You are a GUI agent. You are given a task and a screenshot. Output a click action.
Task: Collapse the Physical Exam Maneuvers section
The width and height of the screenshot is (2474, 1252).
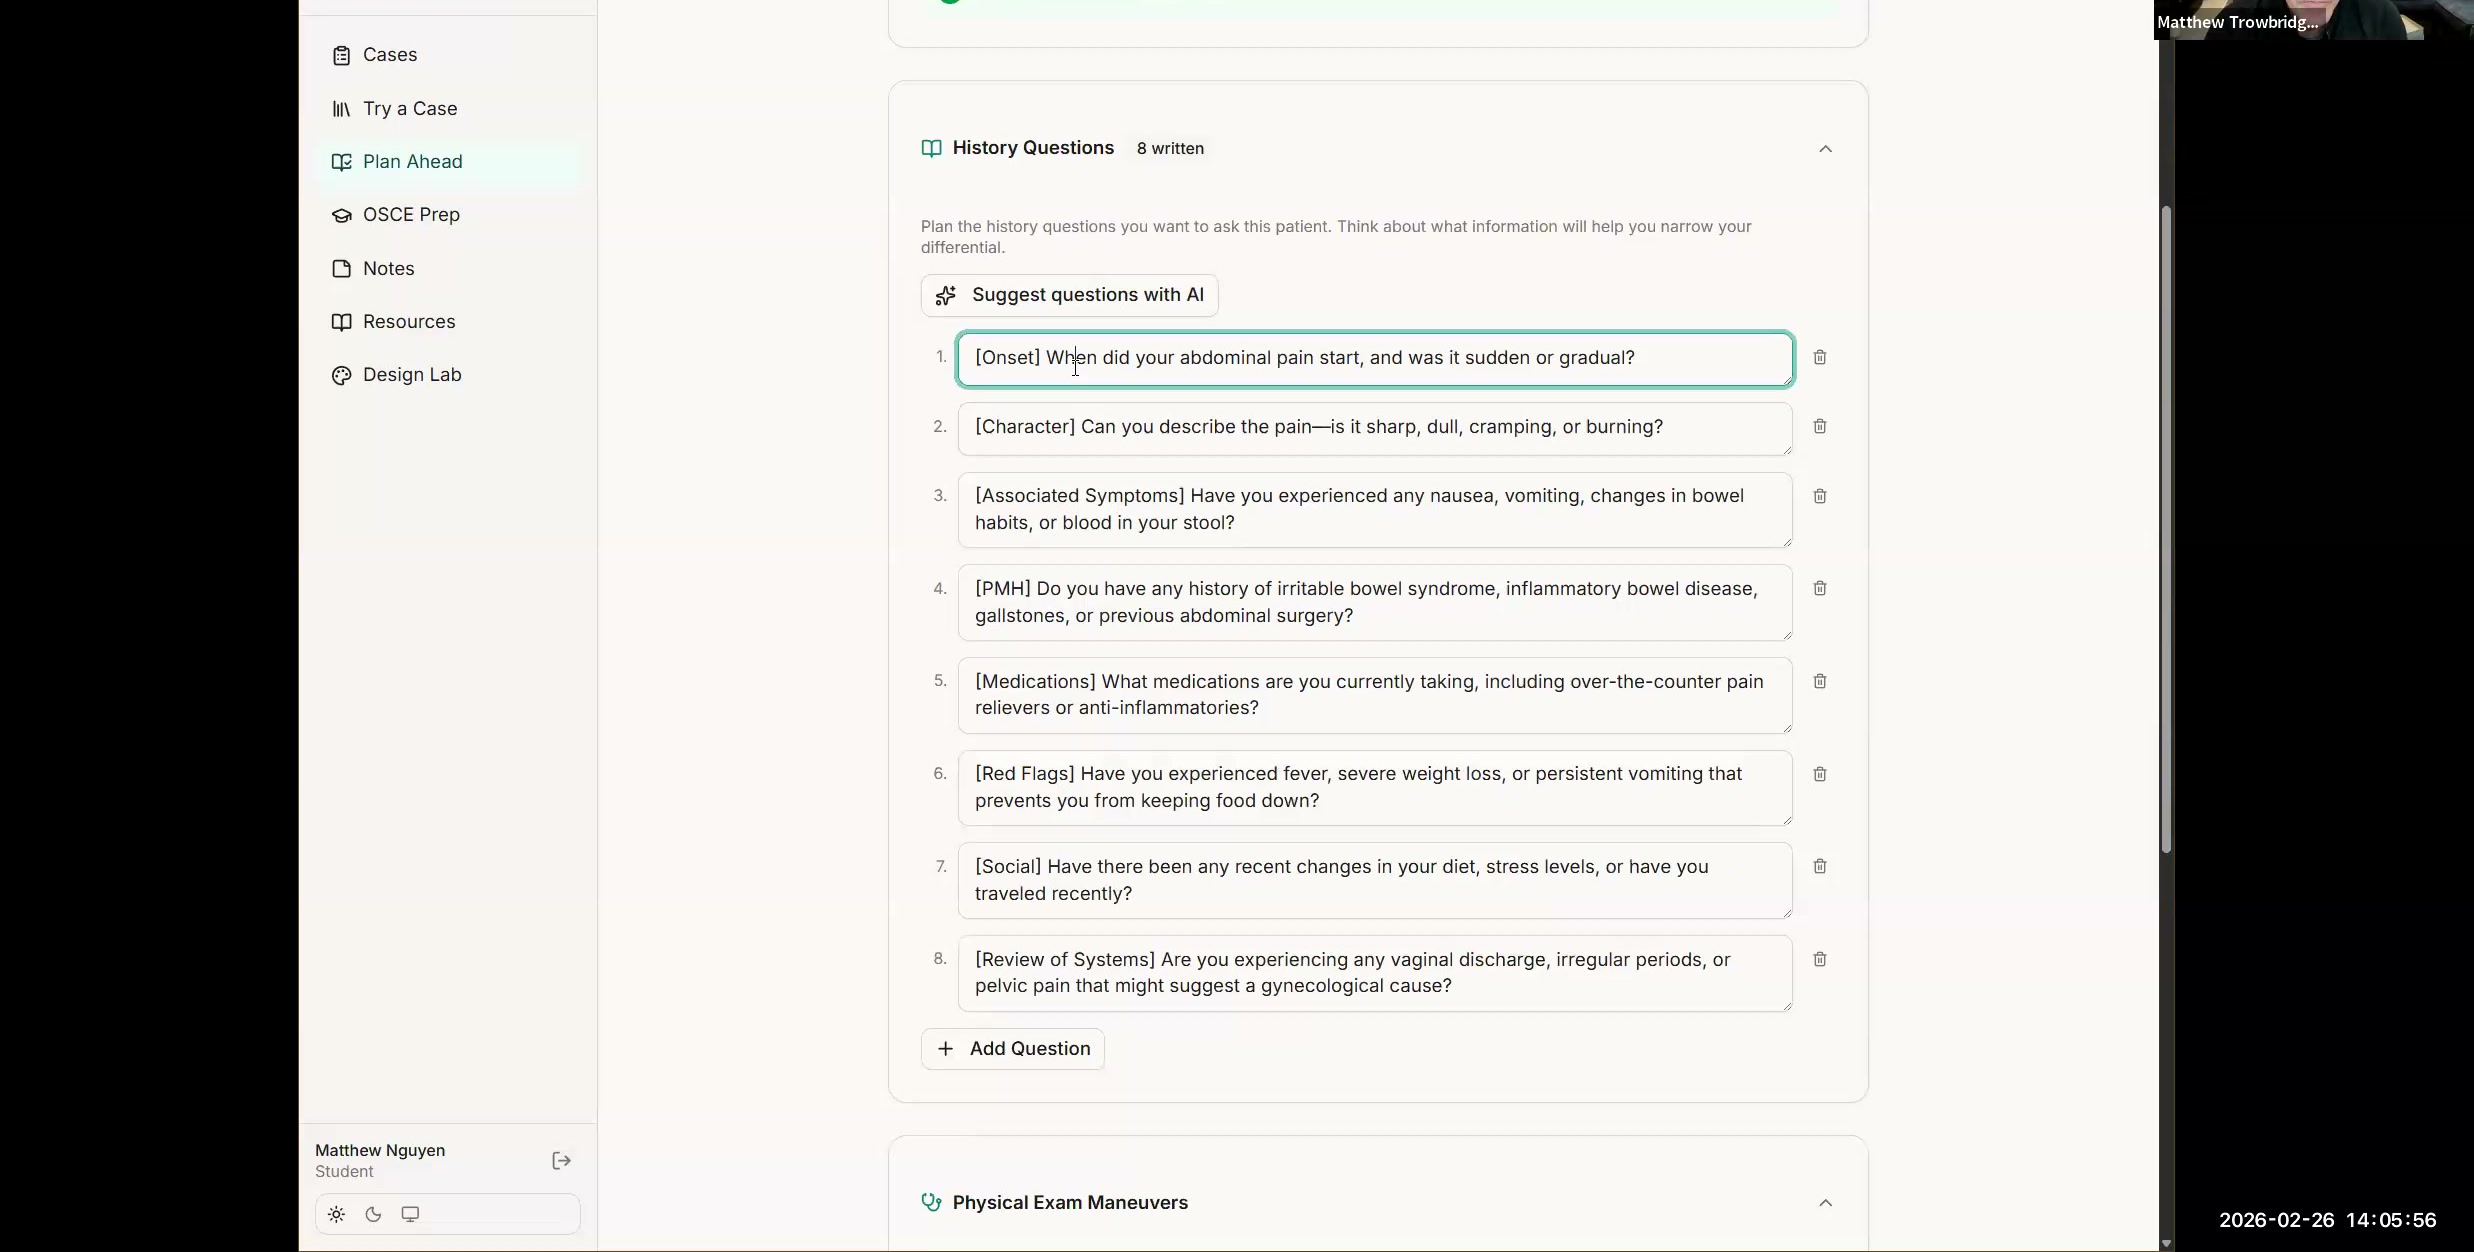coord(1825,1202)
